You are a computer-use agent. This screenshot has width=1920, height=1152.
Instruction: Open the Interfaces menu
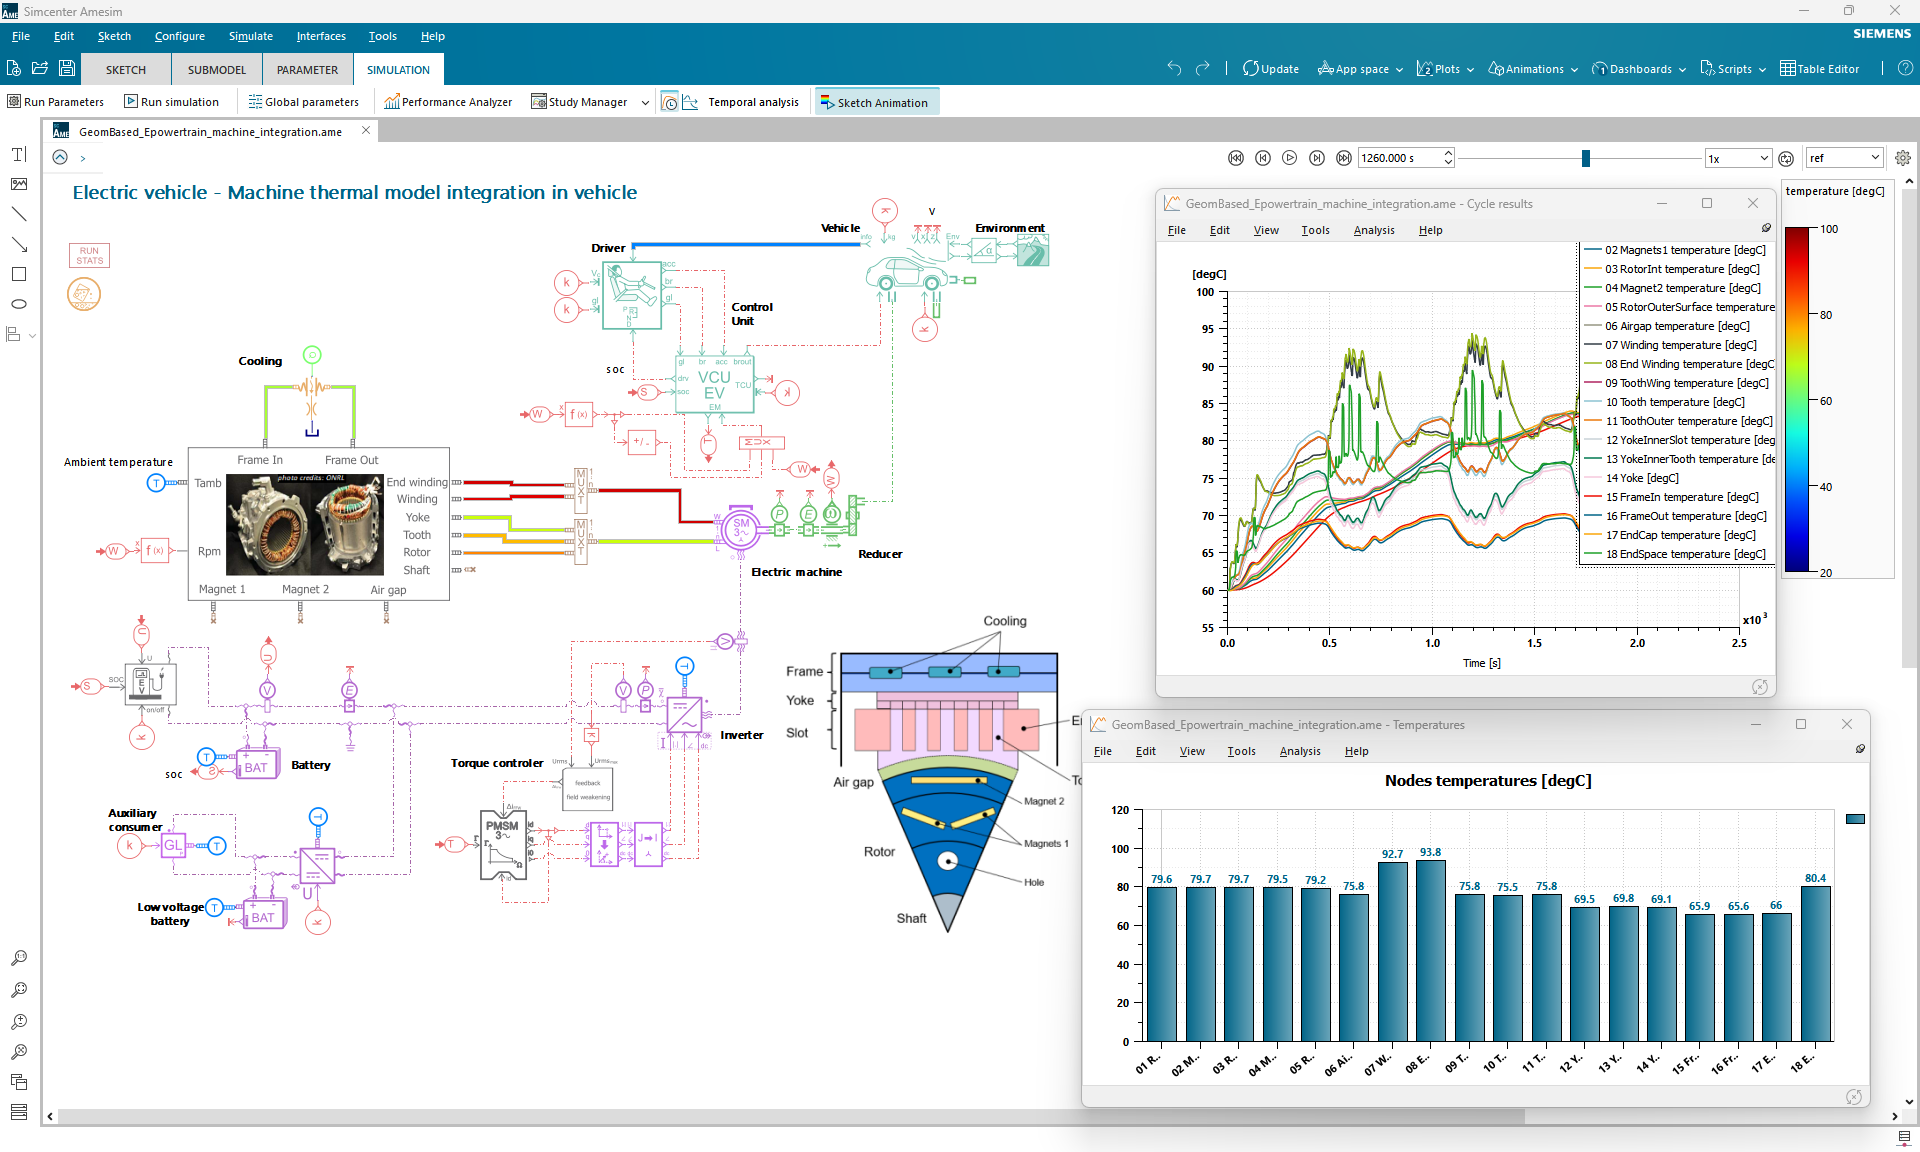tap(320, 36)
